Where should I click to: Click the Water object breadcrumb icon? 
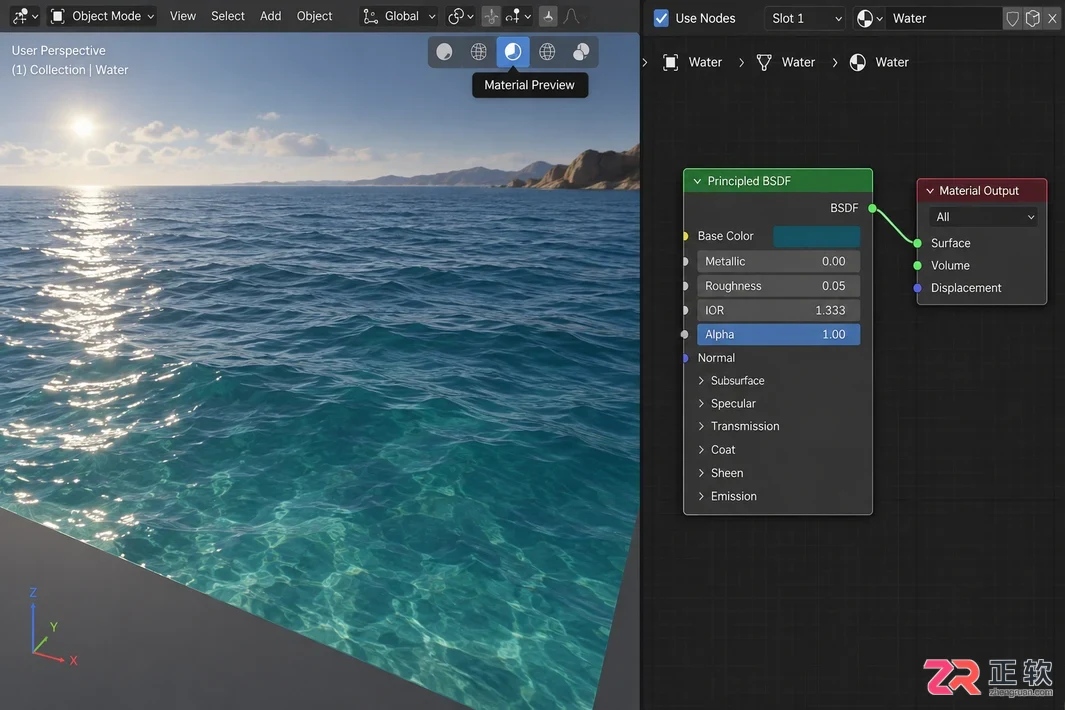pos(670,63)
